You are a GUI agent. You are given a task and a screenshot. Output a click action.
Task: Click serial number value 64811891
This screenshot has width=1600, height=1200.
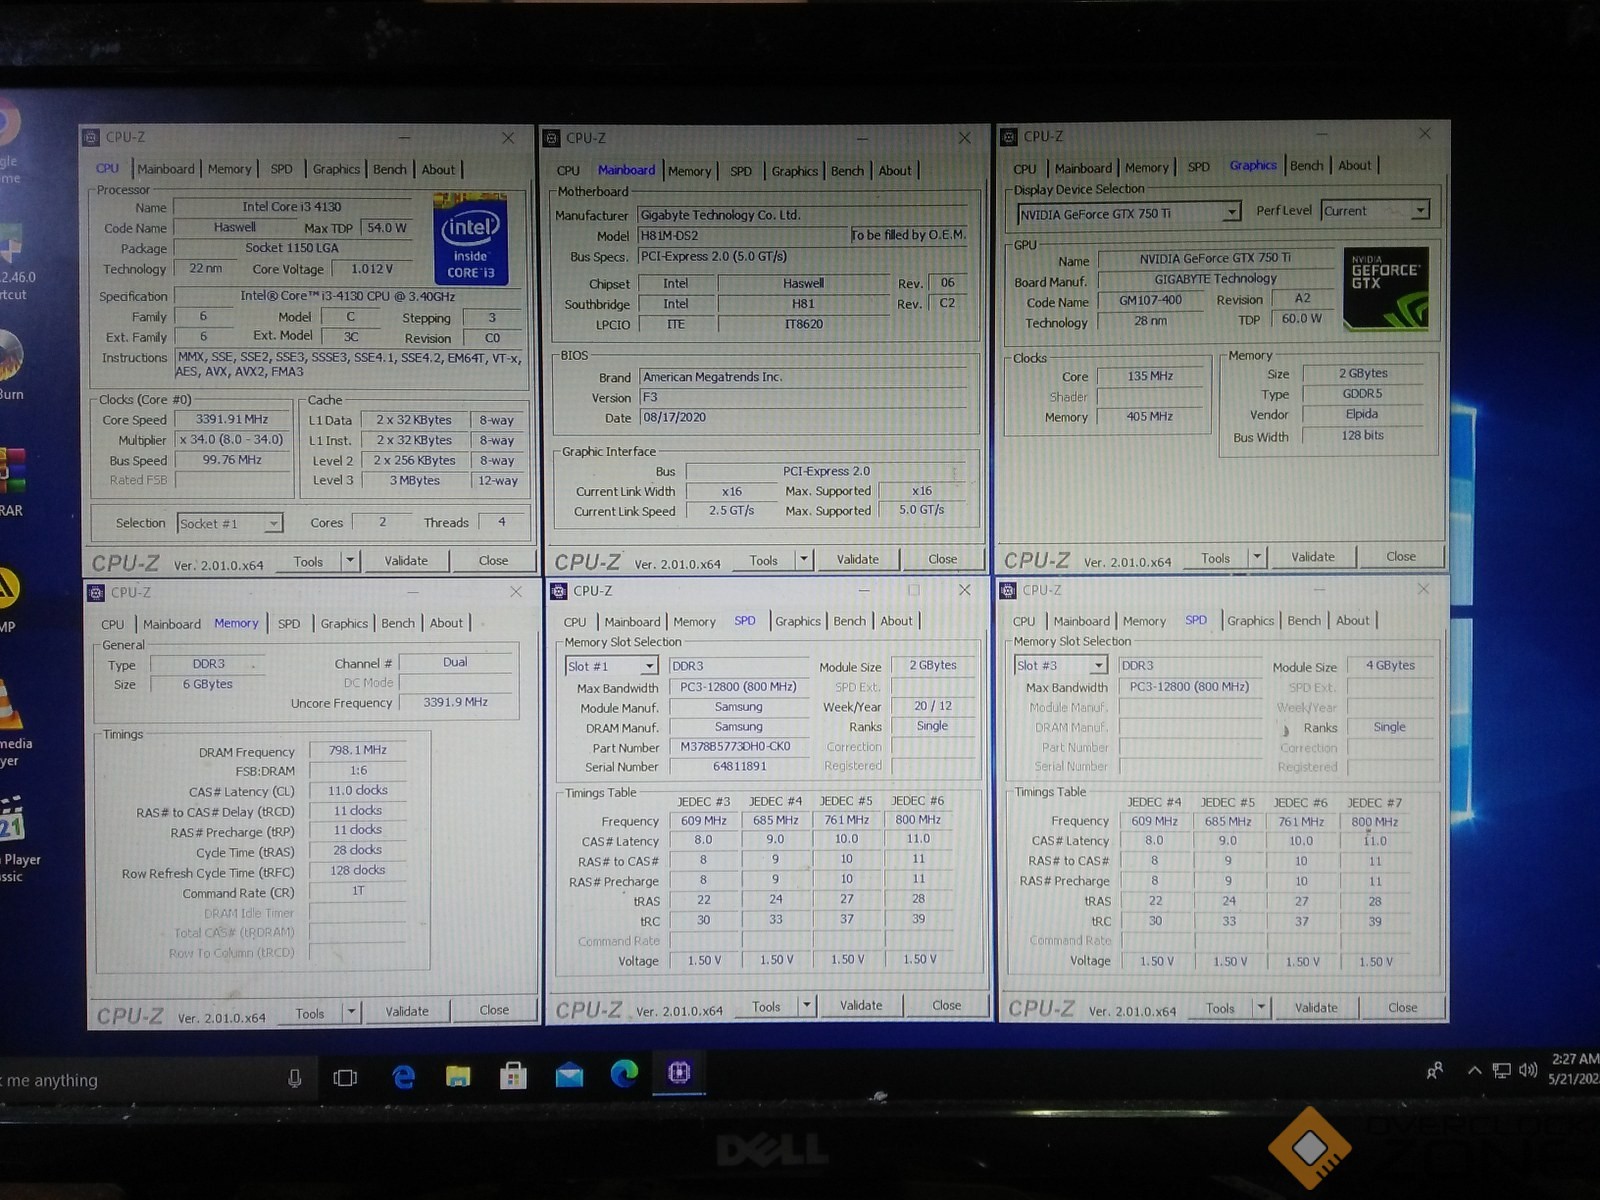pos(739,767)
